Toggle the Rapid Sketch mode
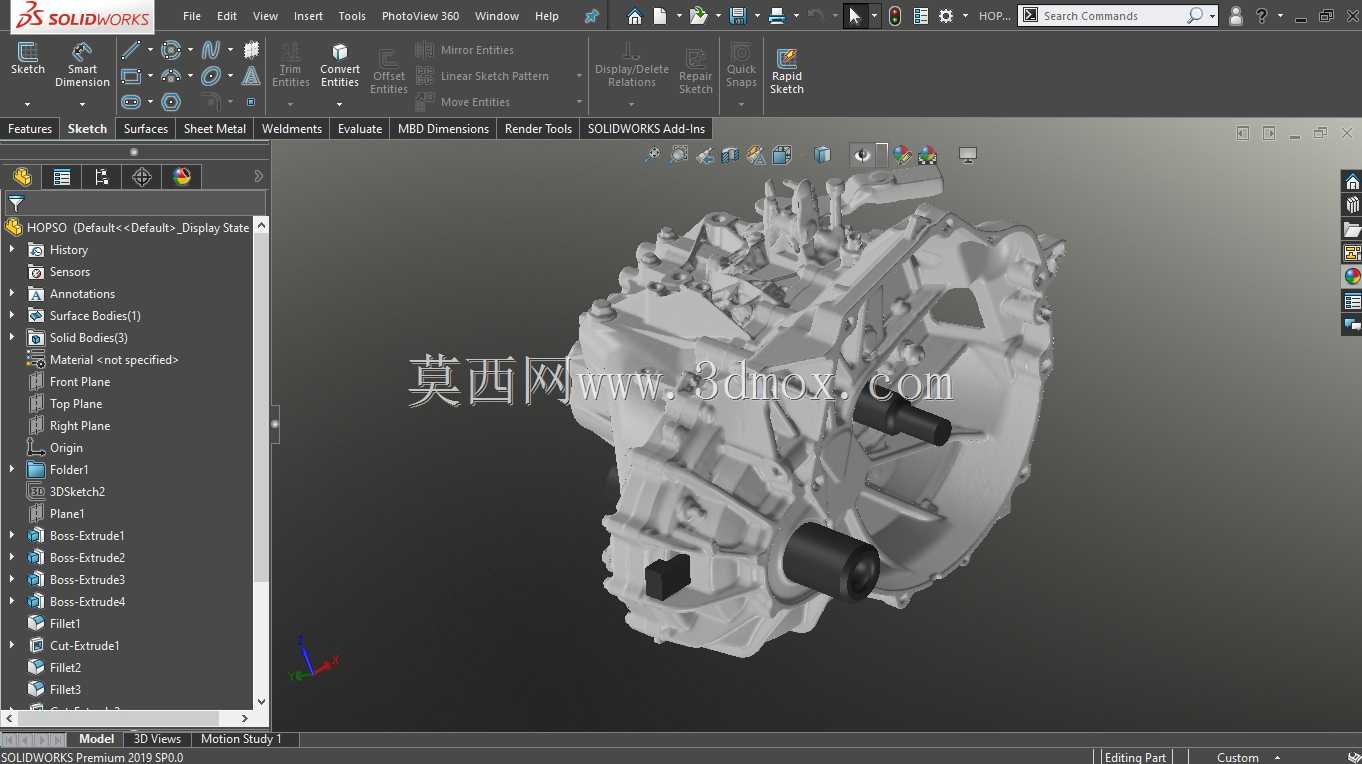Viewport: 1362px width, 764px height. click(x=787, y=70)
